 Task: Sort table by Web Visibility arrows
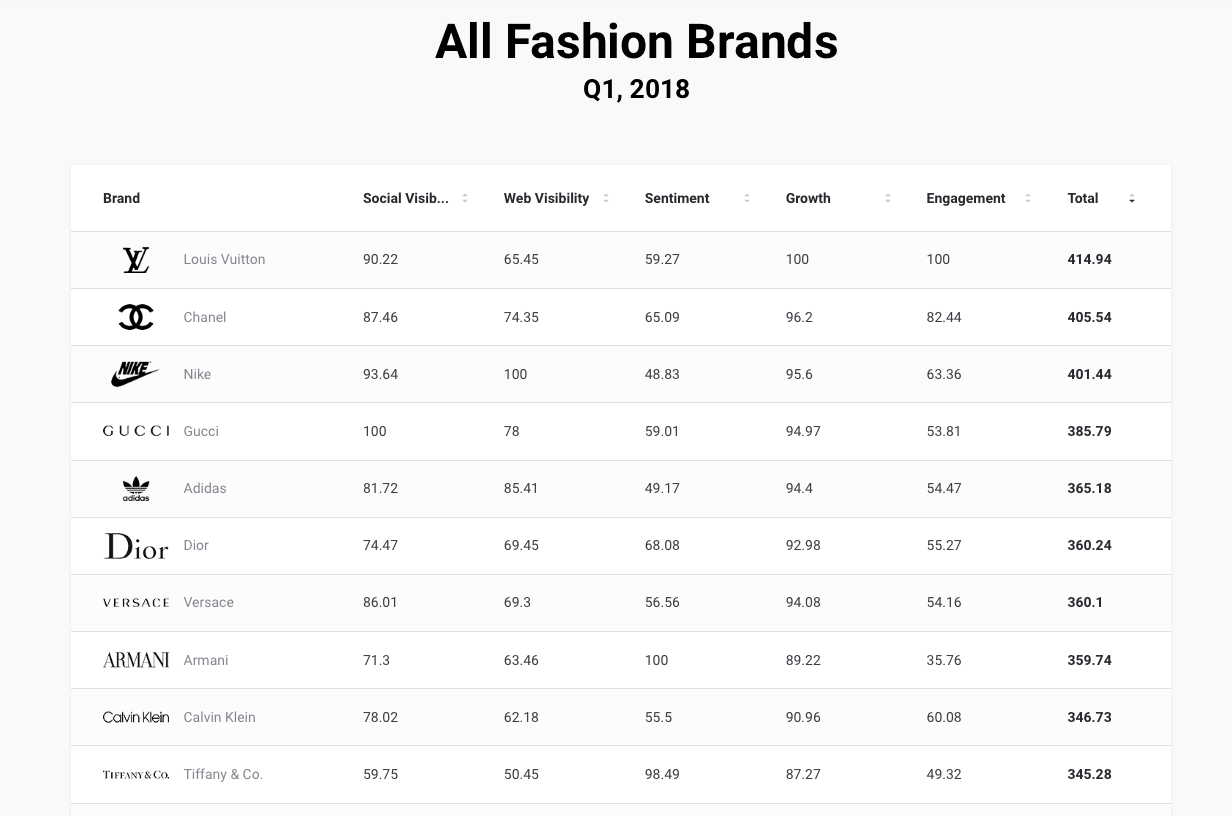tap(606, 198)
